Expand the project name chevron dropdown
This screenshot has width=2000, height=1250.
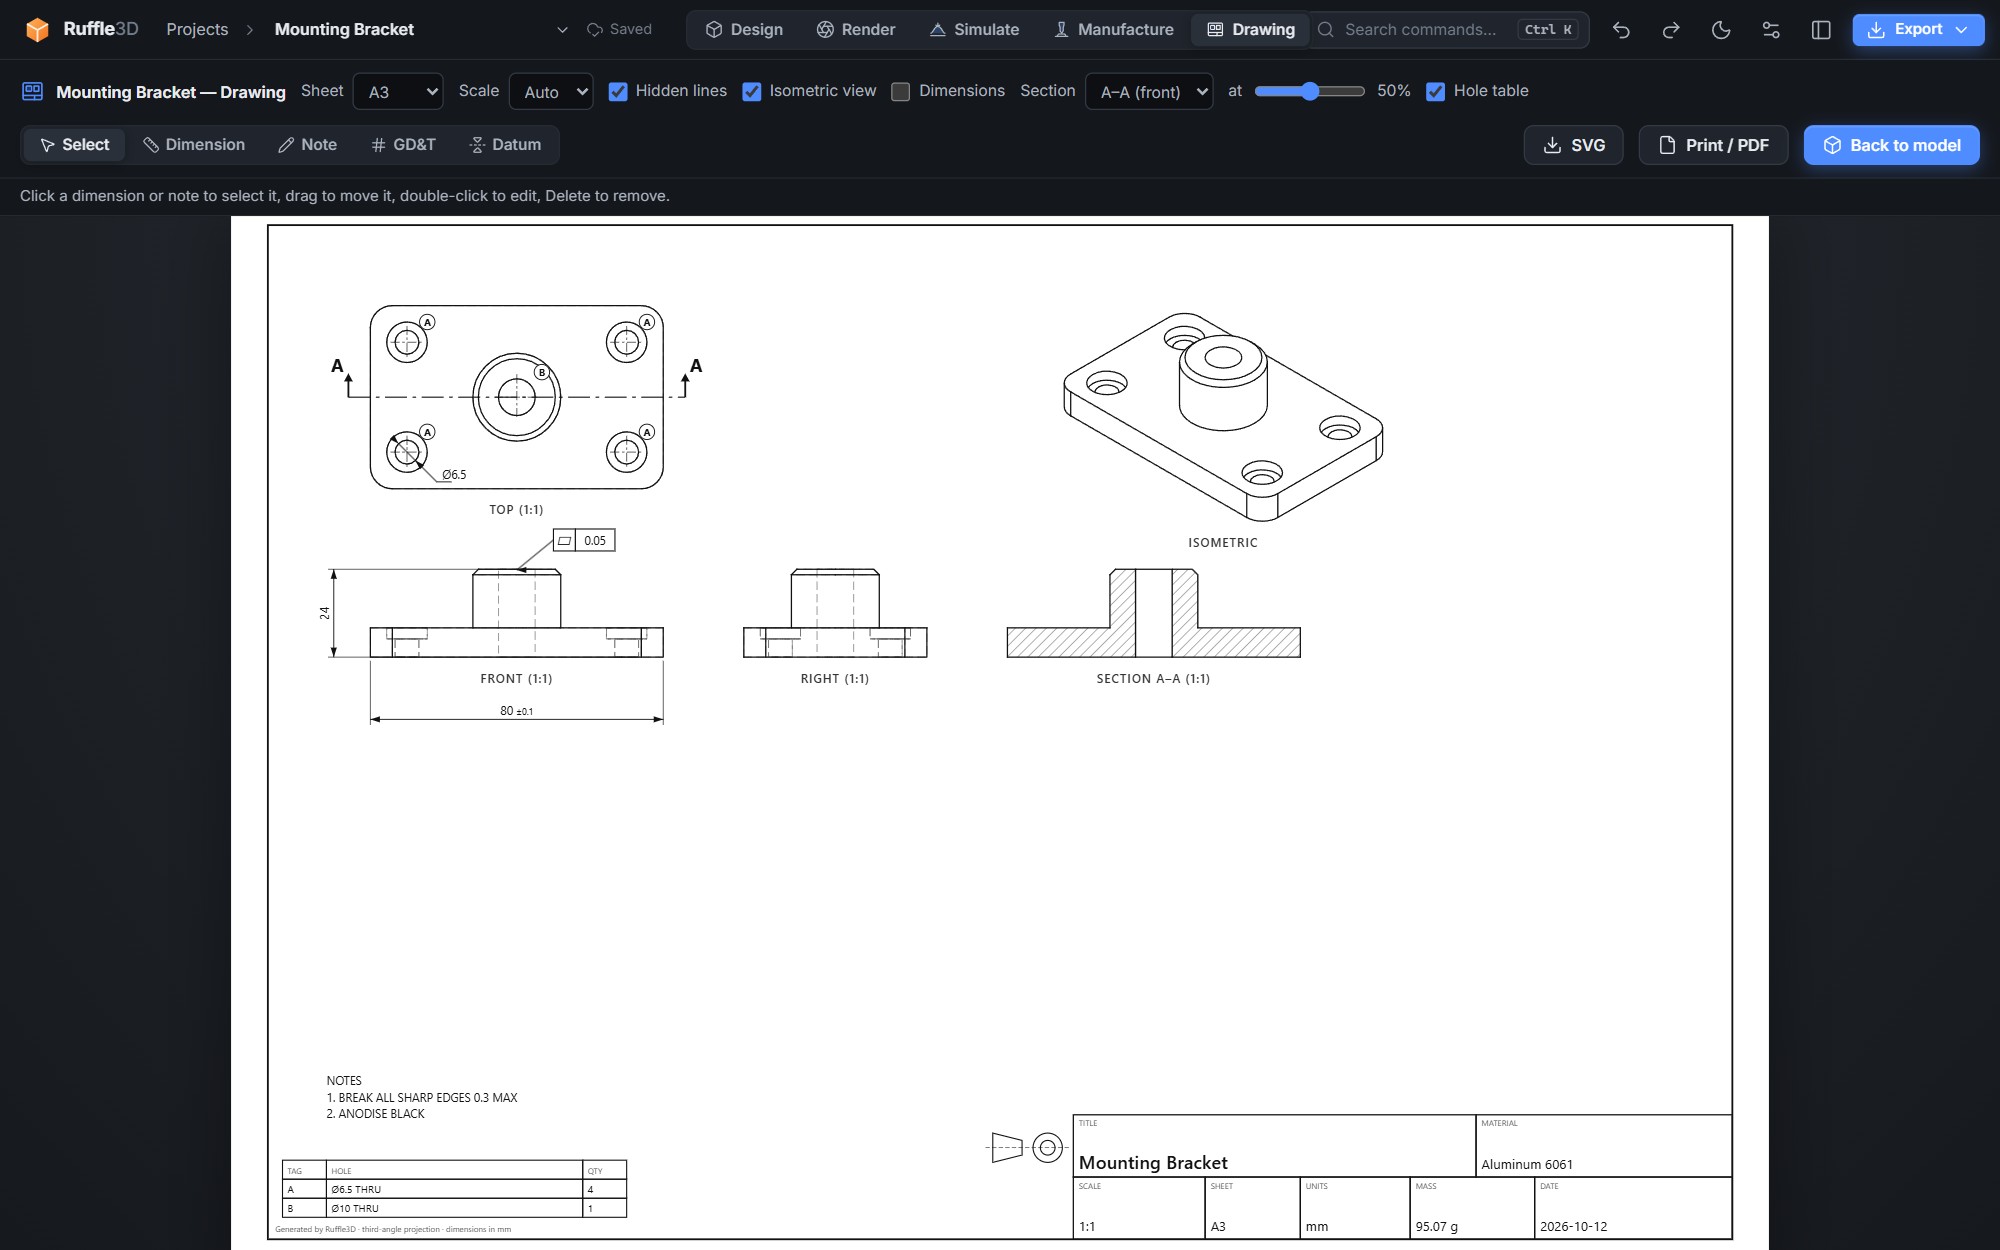coord(562,30)
